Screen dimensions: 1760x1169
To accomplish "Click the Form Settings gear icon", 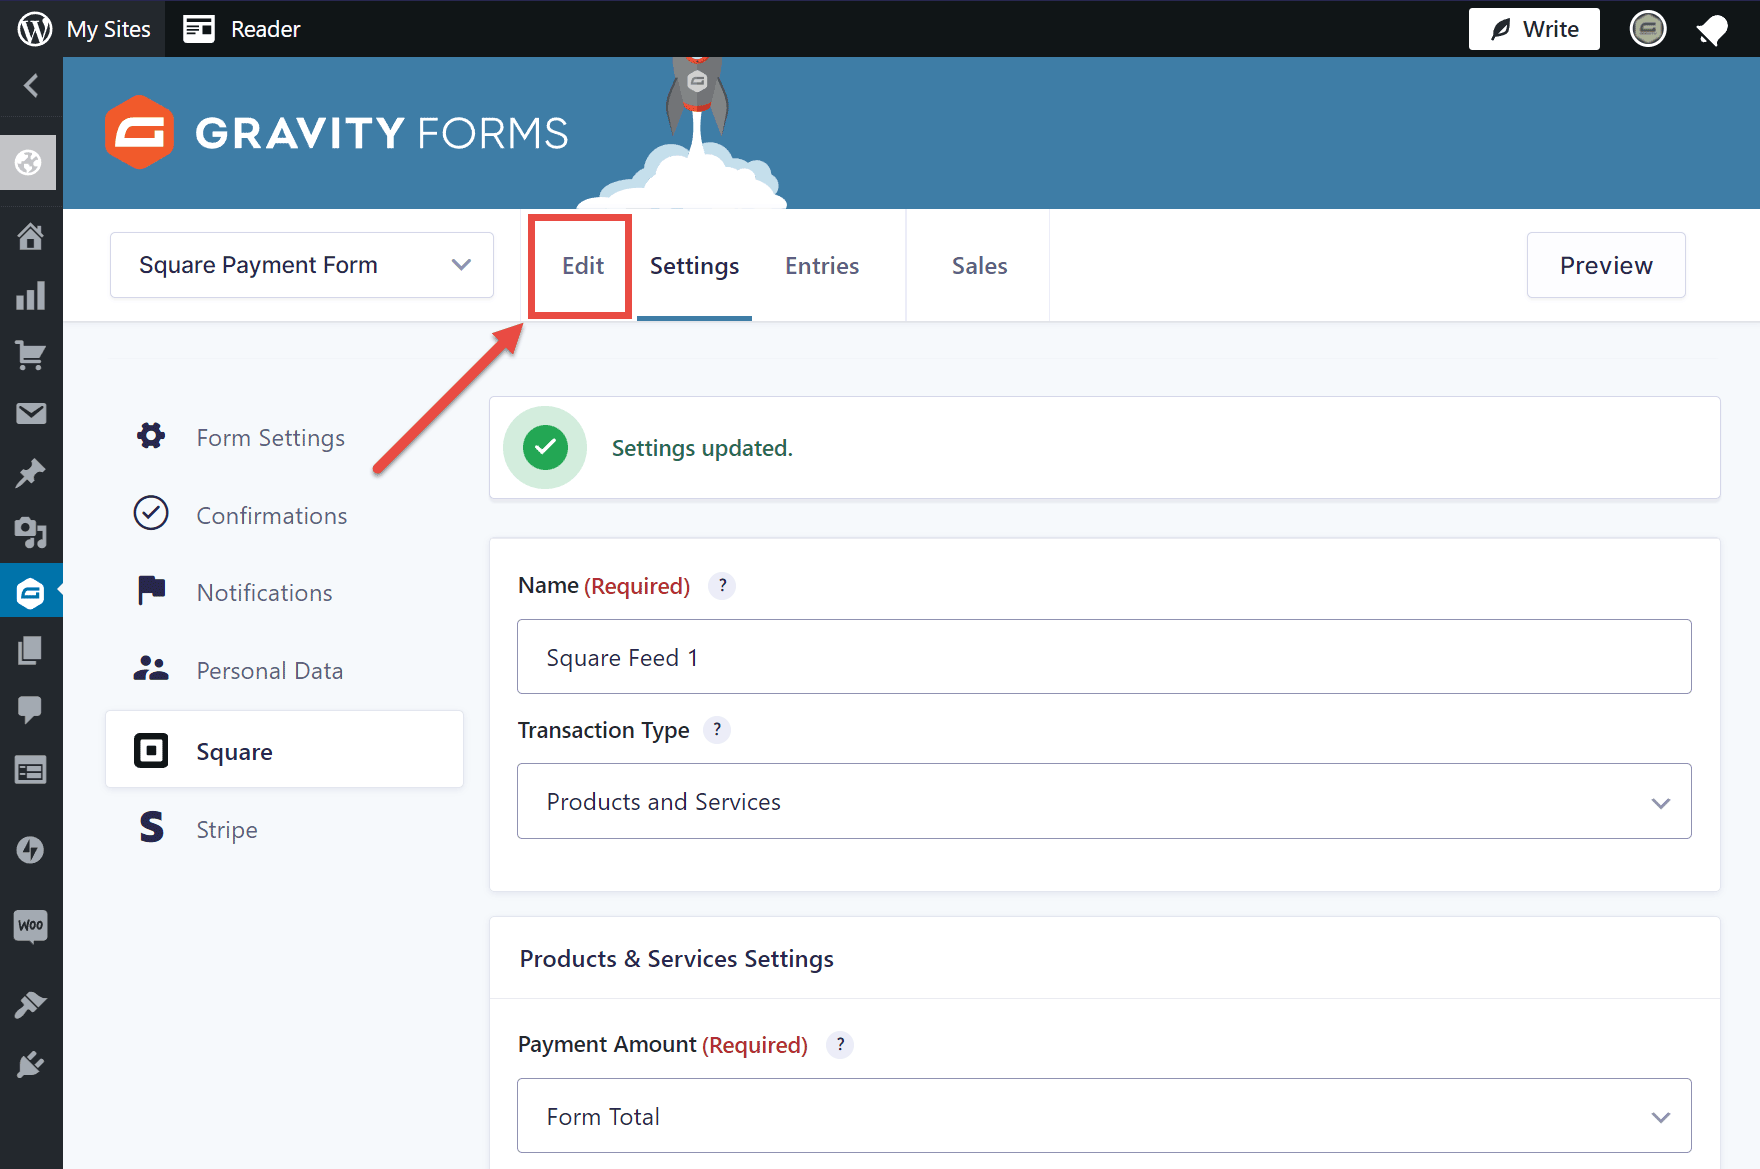I will coord(151,436).
